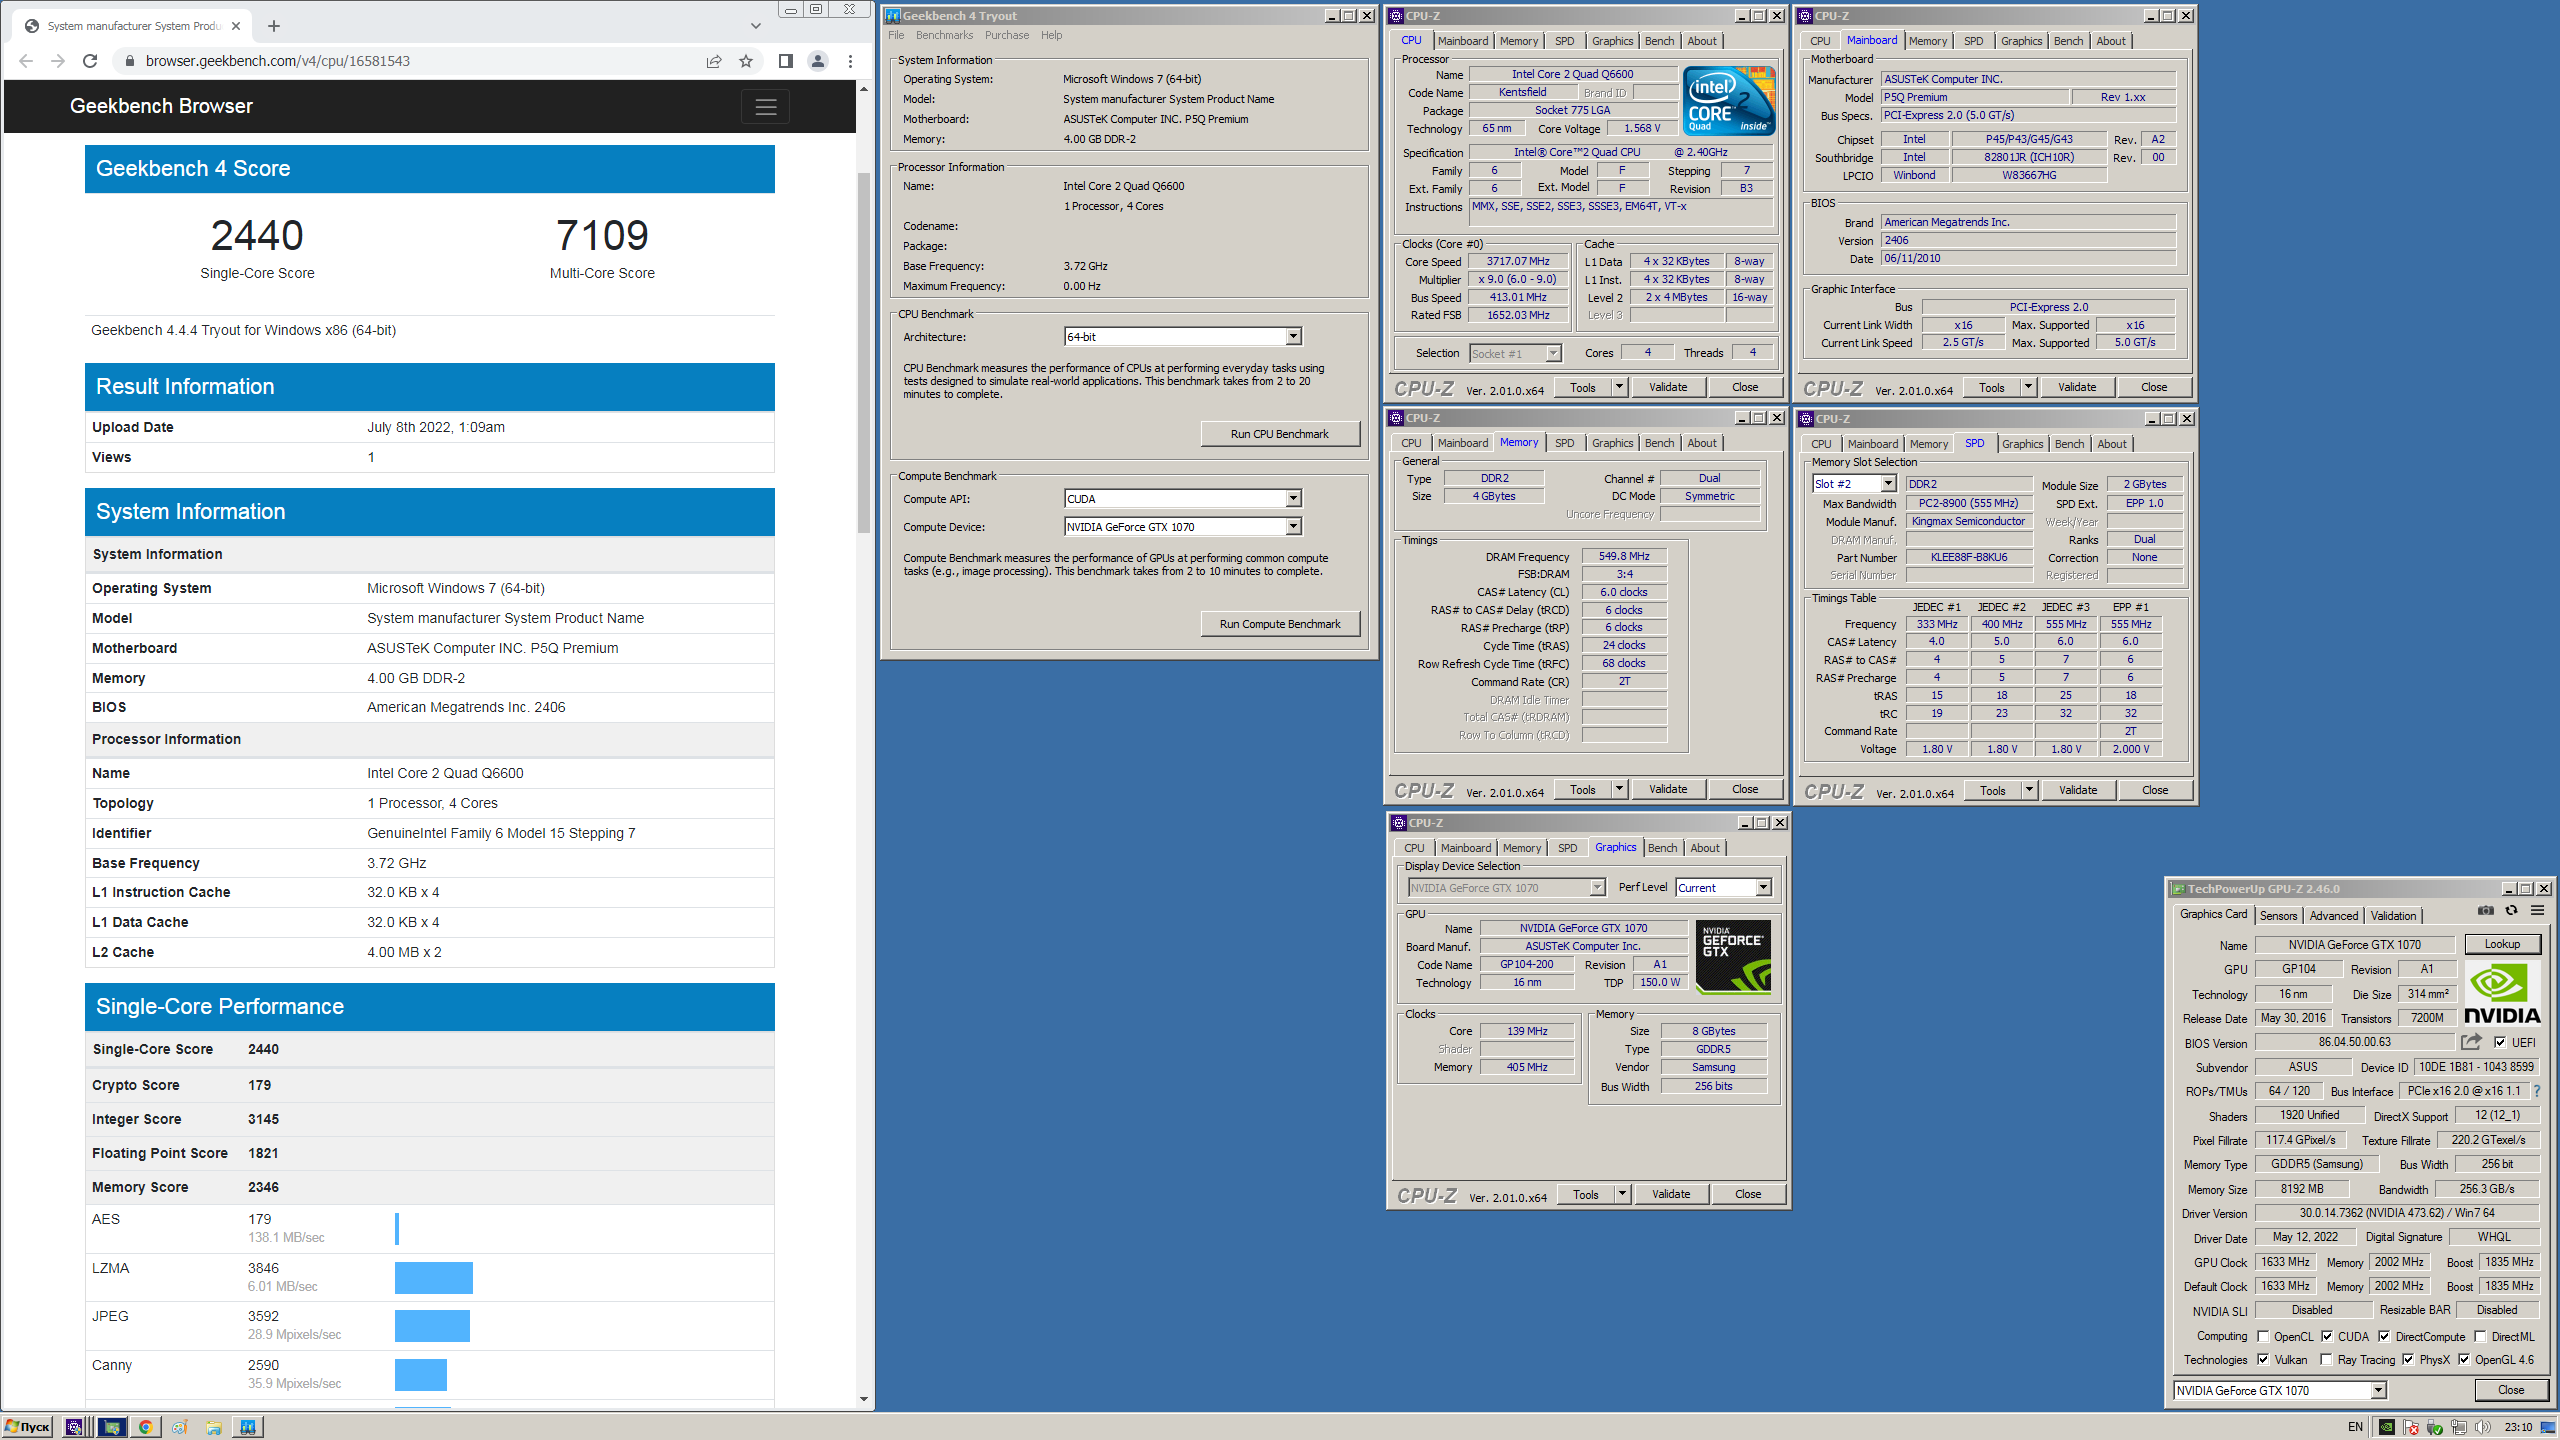
Task: Expand Tools arrow in CPU-Z Mainboard window
Action: (2029, 387)
